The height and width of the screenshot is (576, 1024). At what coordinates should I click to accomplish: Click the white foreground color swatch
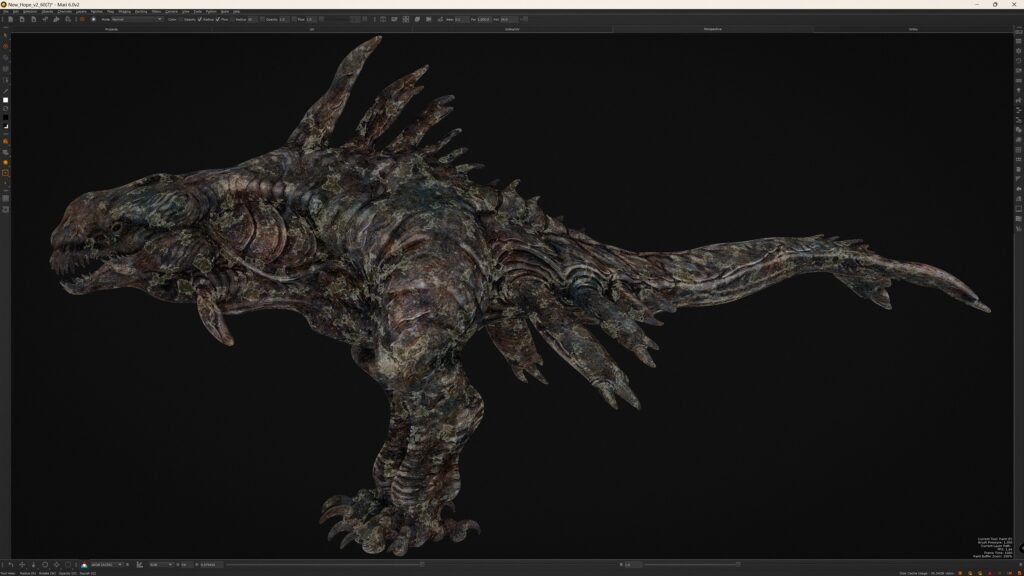tap(5, 100)
